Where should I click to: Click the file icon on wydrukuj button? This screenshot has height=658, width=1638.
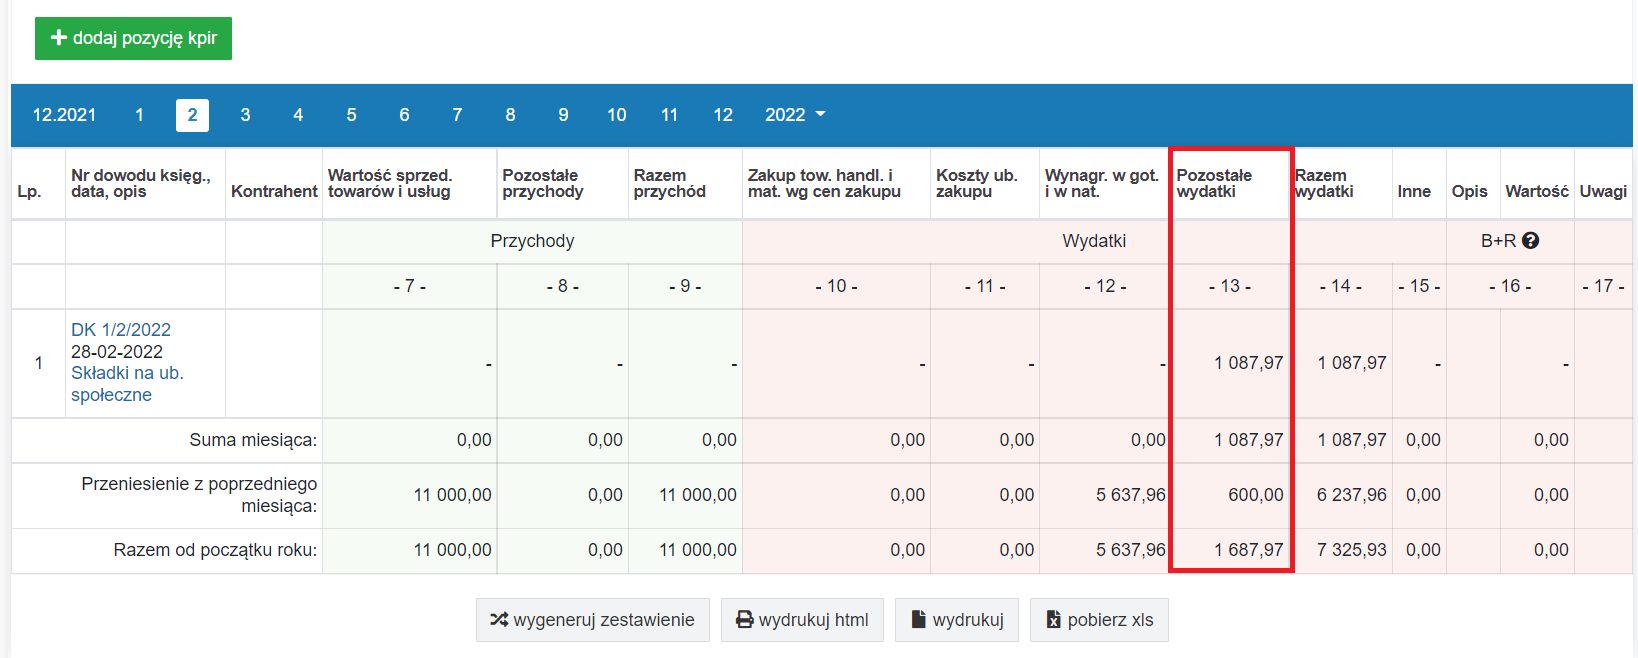pos(918,620)
